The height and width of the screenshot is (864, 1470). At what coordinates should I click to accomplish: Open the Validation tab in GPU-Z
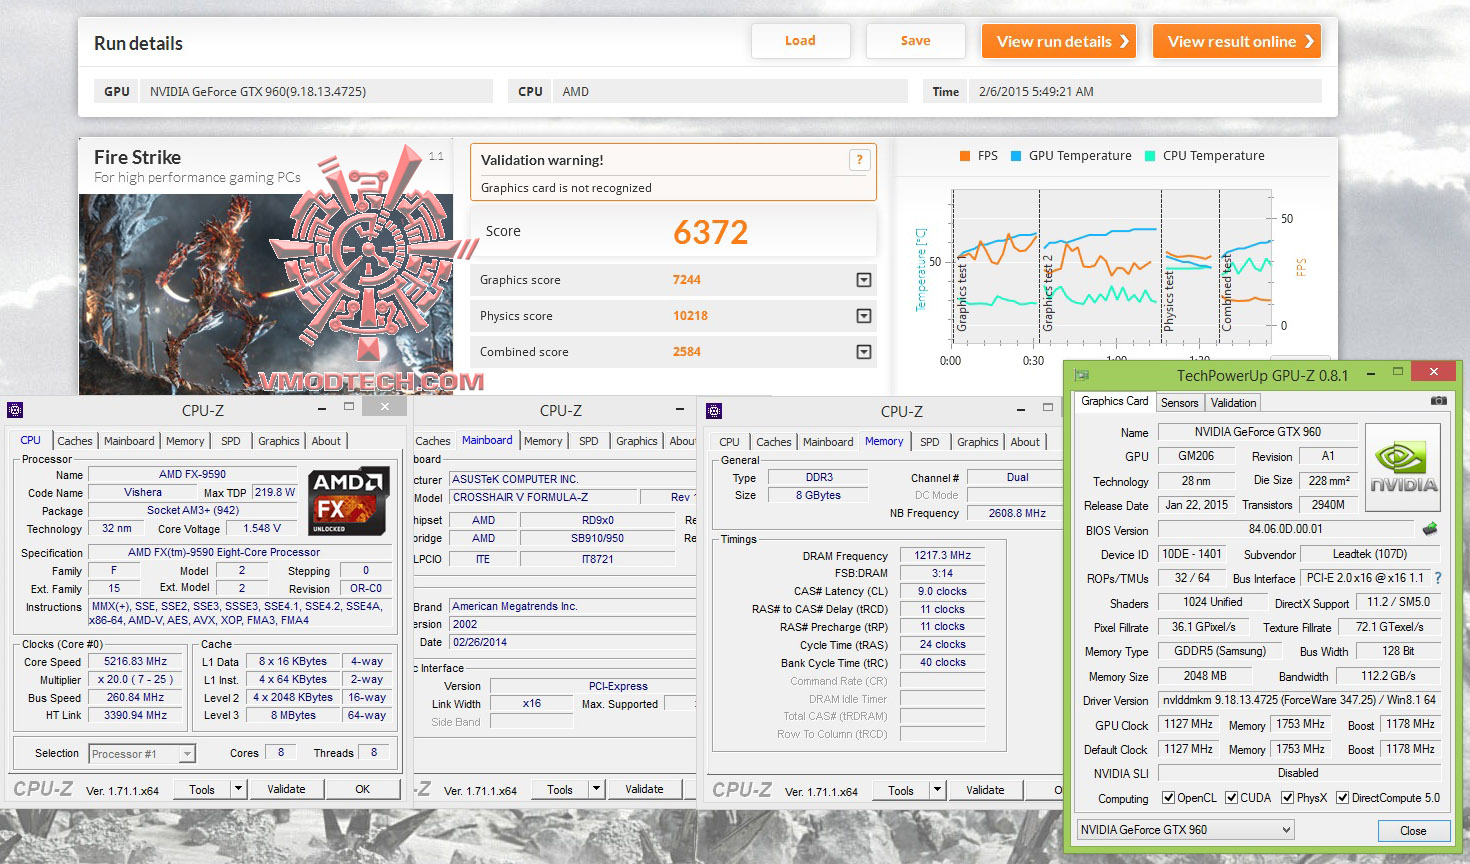pos(1233,403)
